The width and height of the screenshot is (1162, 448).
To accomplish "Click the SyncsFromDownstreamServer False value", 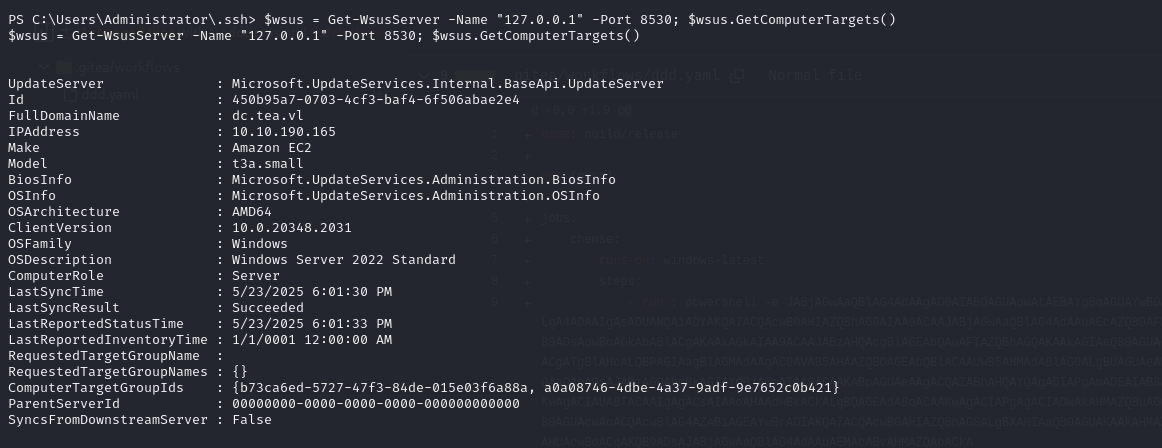I will click(x=251, y=420).
